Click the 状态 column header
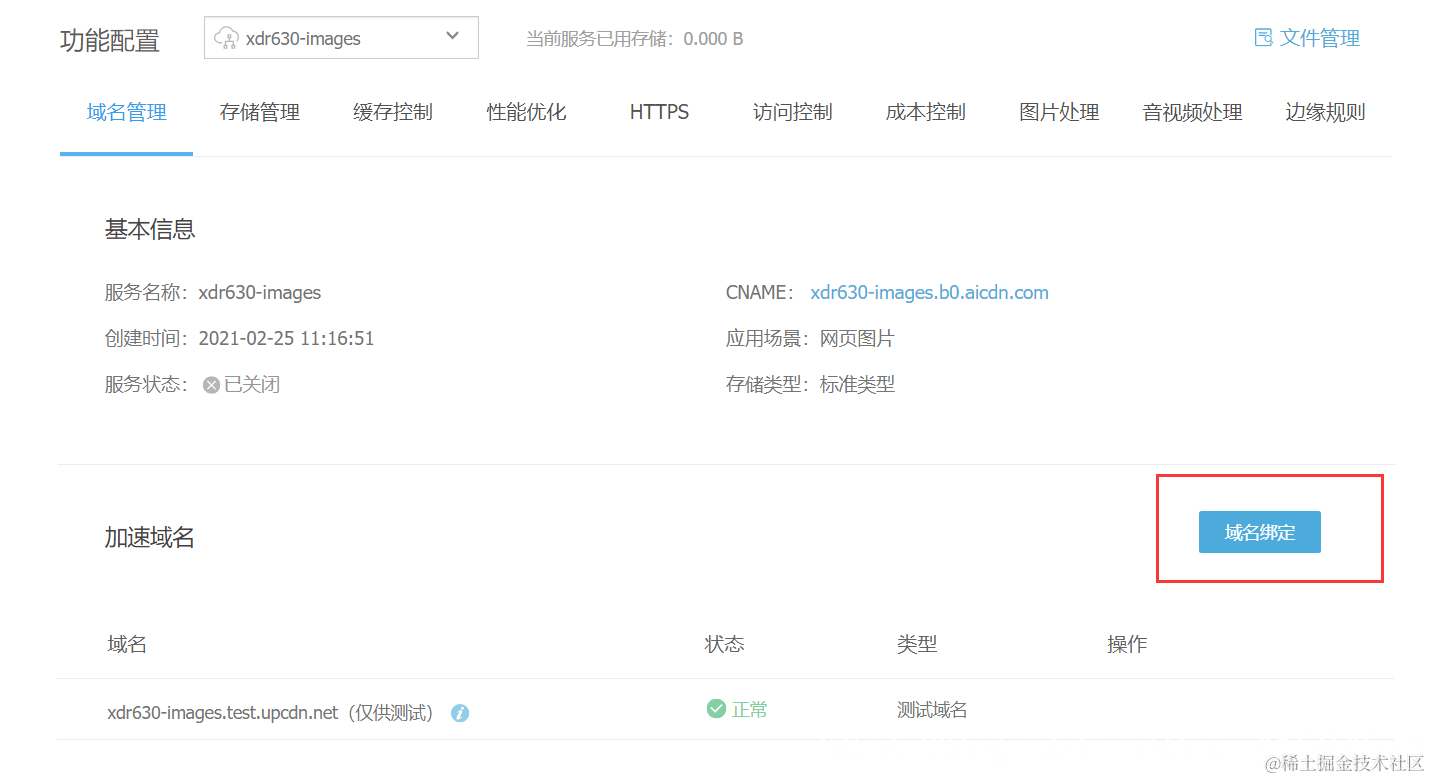The height and width of the screenshot is (780, 1431). coord(724,644)
